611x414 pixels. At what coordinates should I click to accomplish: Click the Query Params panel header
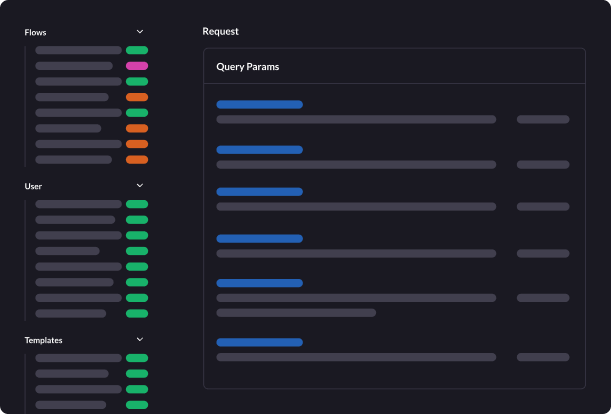[248, 67]
